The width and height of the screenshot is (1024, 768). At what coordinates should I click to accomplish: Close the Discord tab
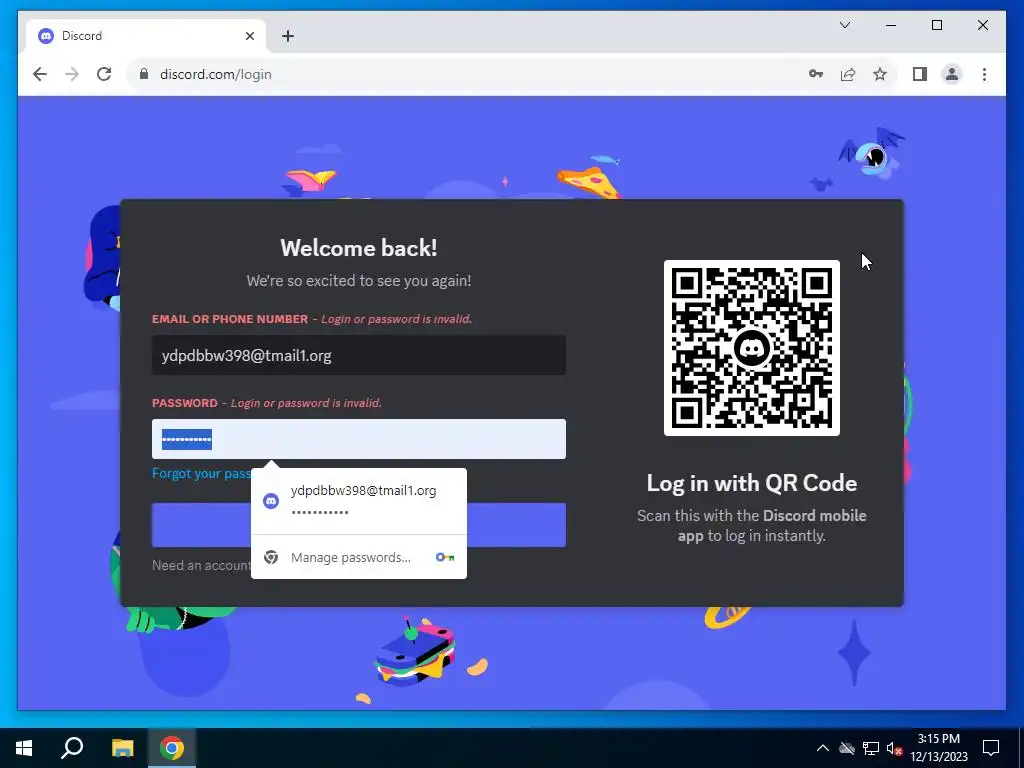pos(249,36)
